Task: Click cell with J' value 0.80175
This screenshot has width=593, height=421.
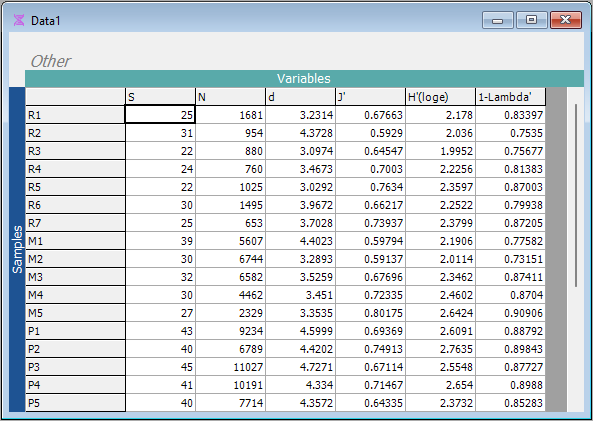Action: point(370,313)
